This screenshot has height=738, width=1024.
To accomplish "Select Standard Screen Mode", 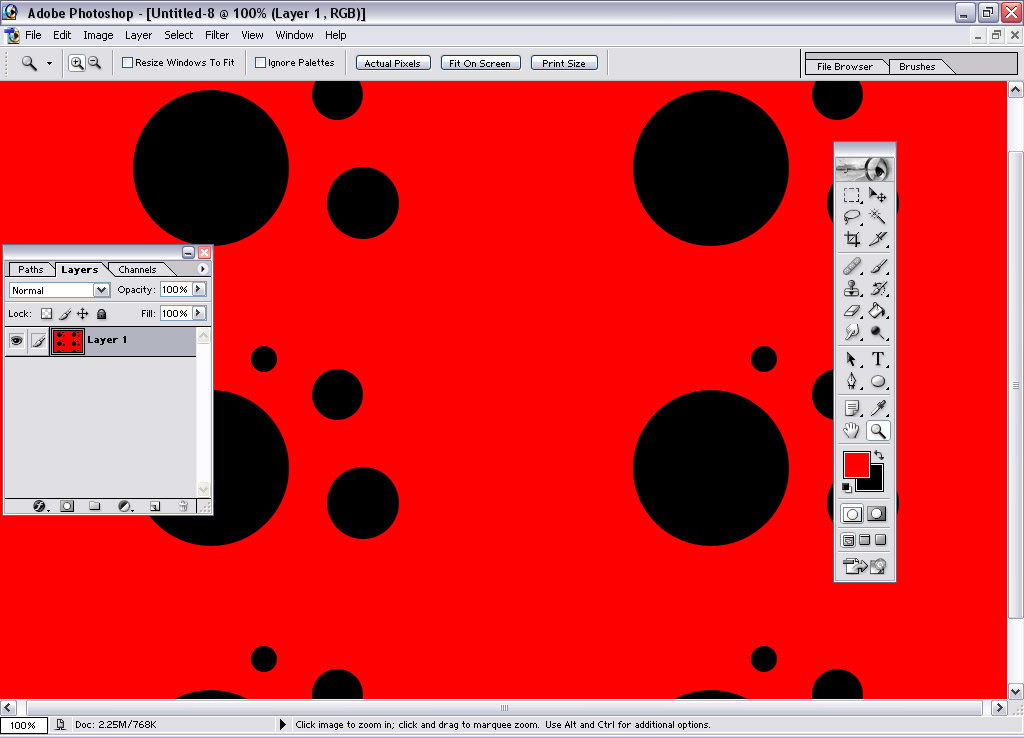I will coord(848,540).
